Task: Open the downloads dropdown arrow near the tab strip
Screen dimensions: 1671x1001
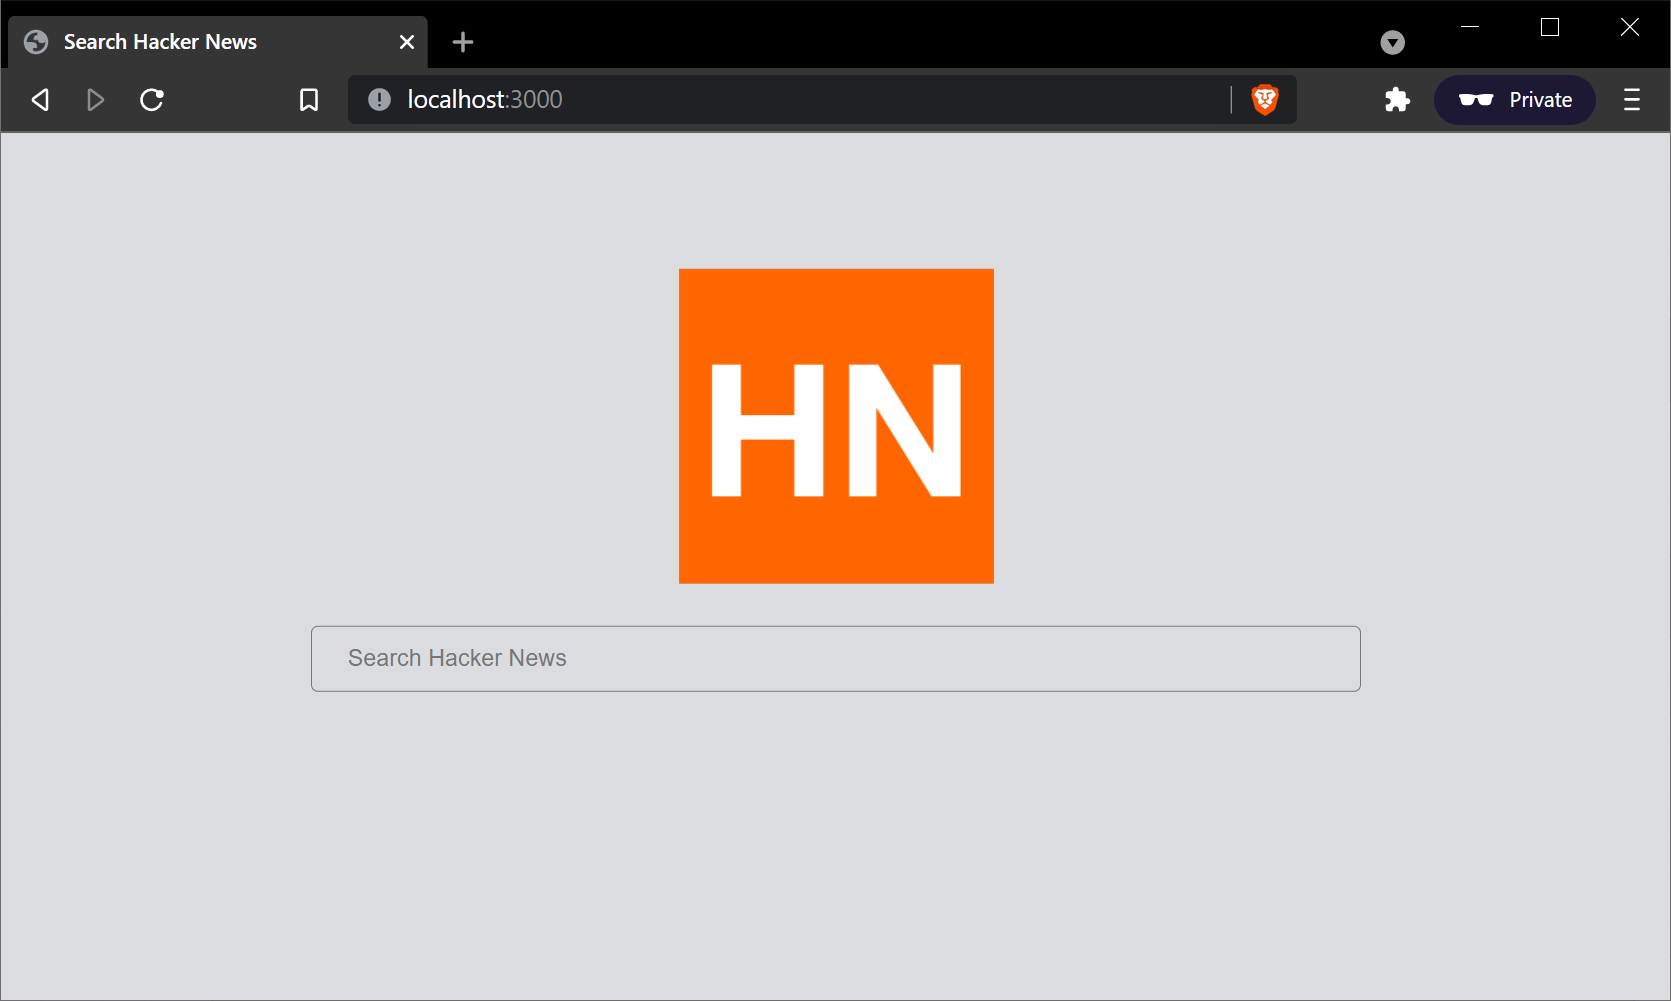Action: click(1392, 42)
